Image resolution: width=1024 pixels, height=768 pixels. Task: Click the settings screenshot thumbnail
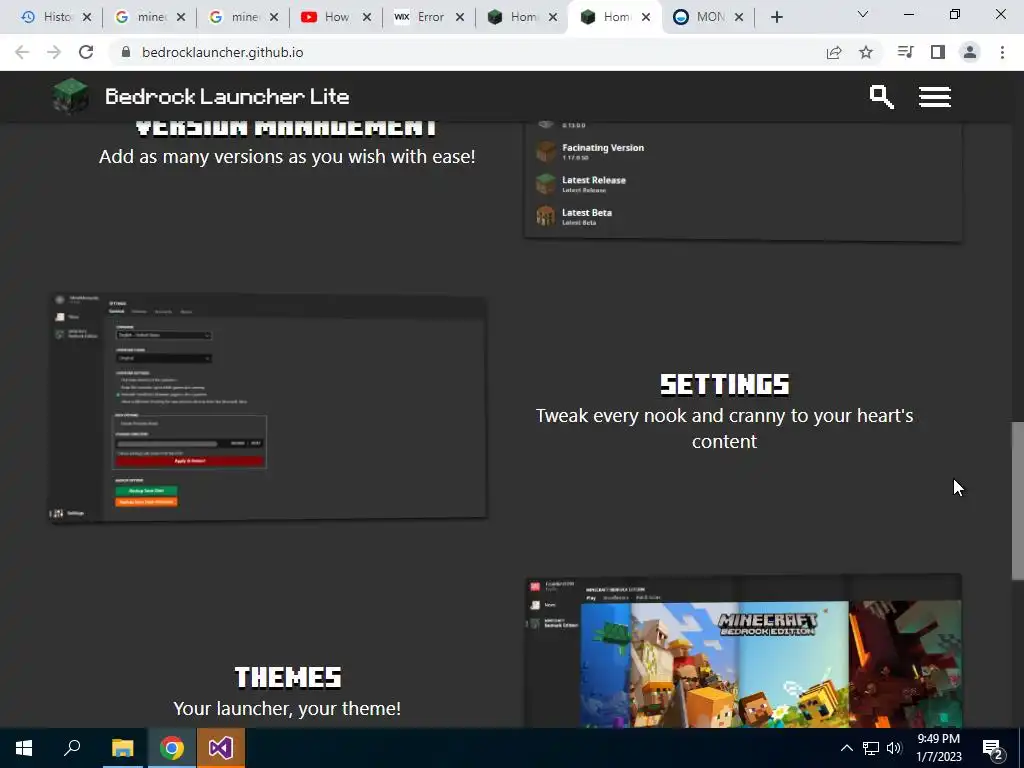[268, 408]
